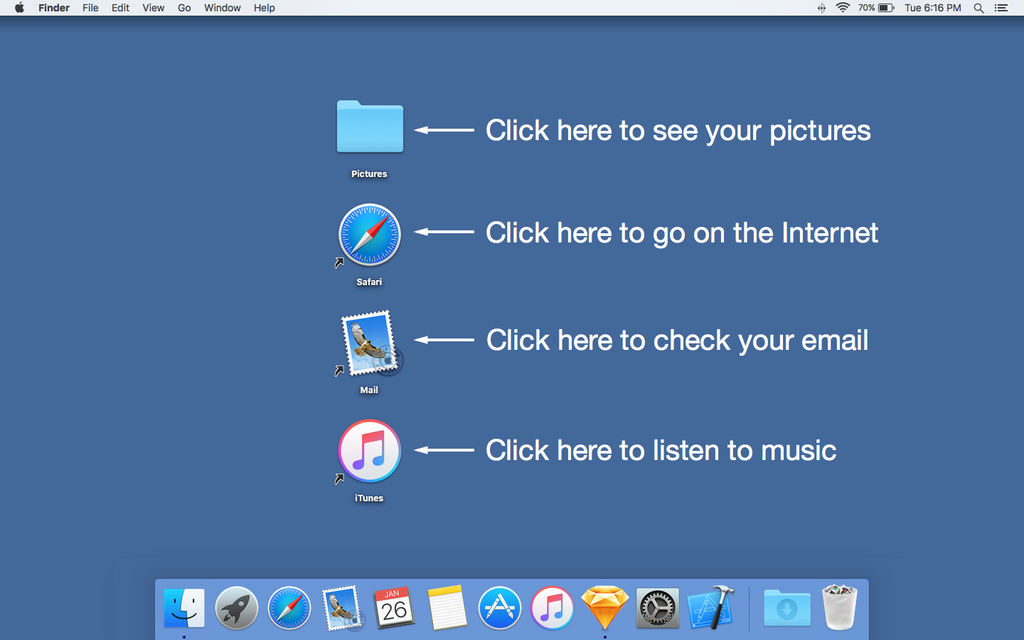Open Spotlight search magnifier

coord(978,8)
